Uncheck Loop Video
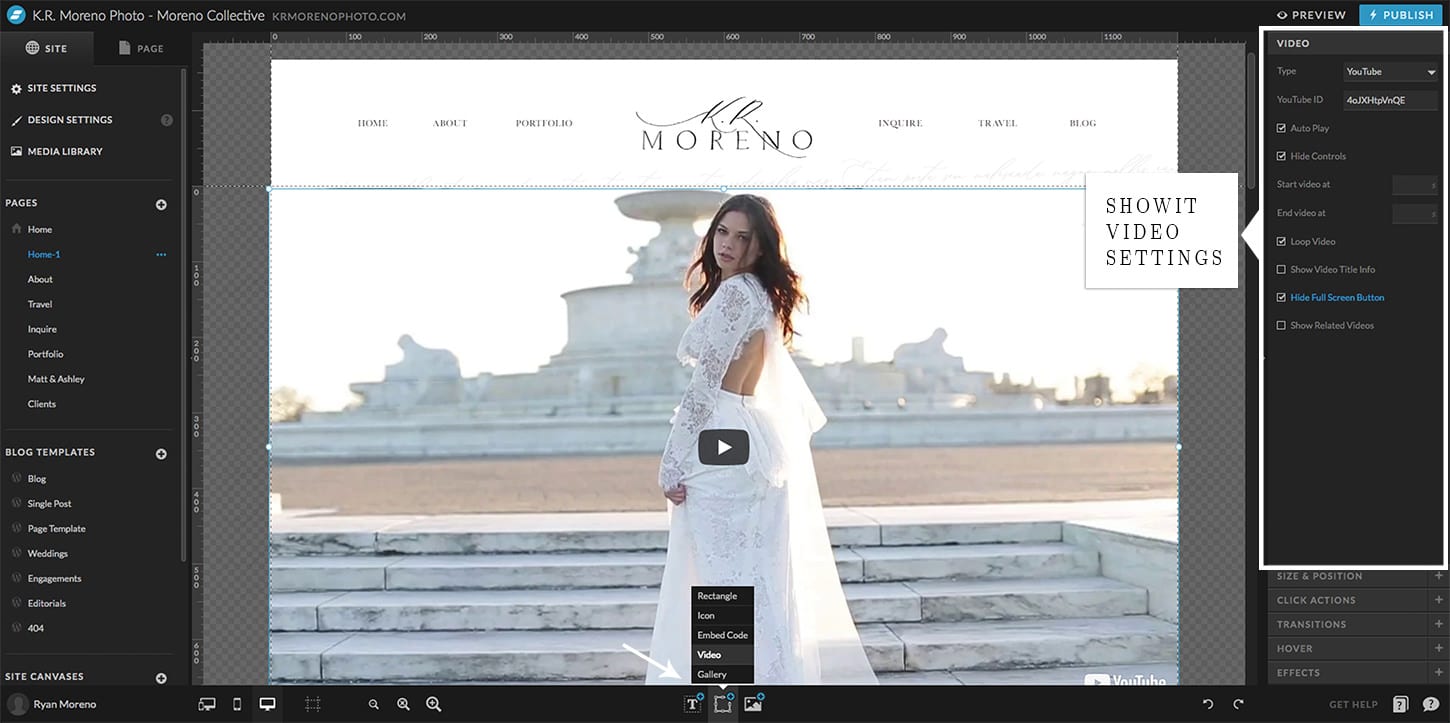 (1281, 241)
